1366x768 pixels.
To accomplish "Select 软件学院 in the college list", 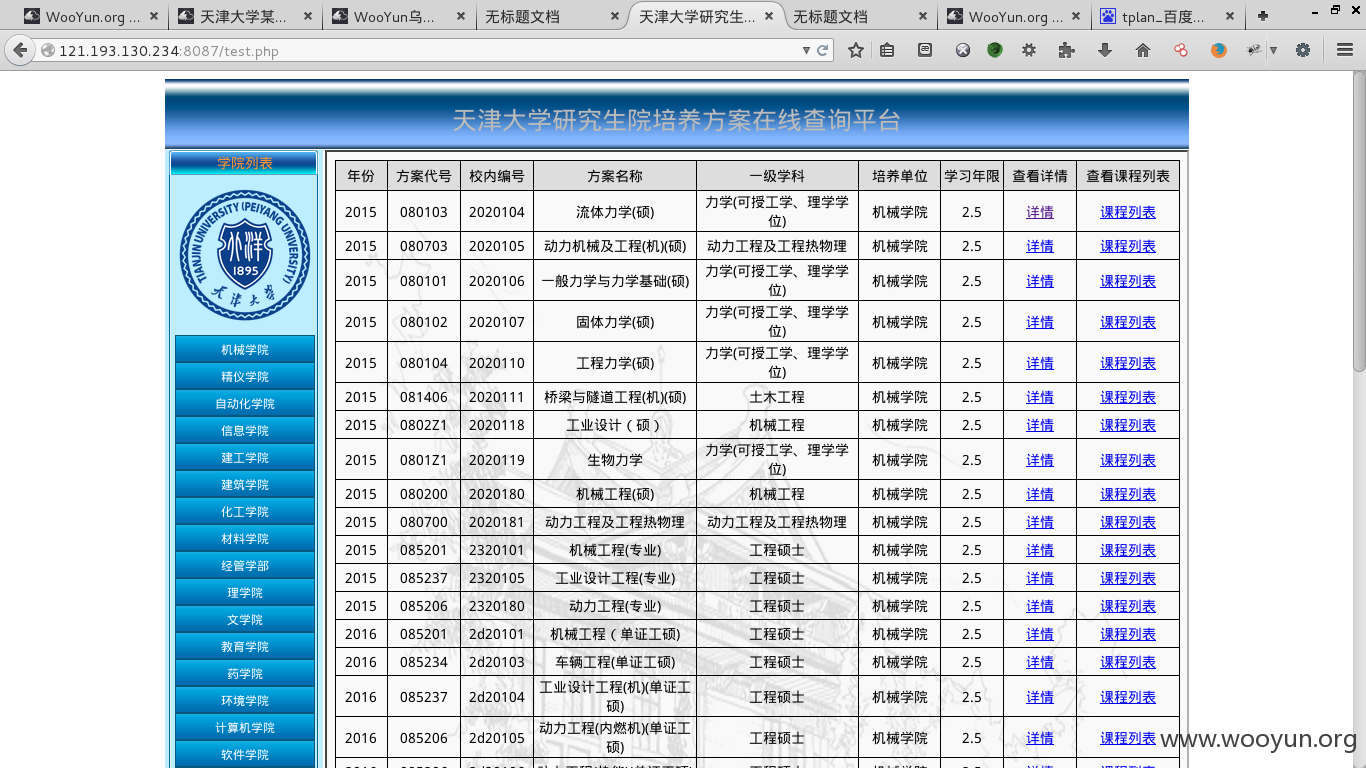I will [x=245, y=755].
